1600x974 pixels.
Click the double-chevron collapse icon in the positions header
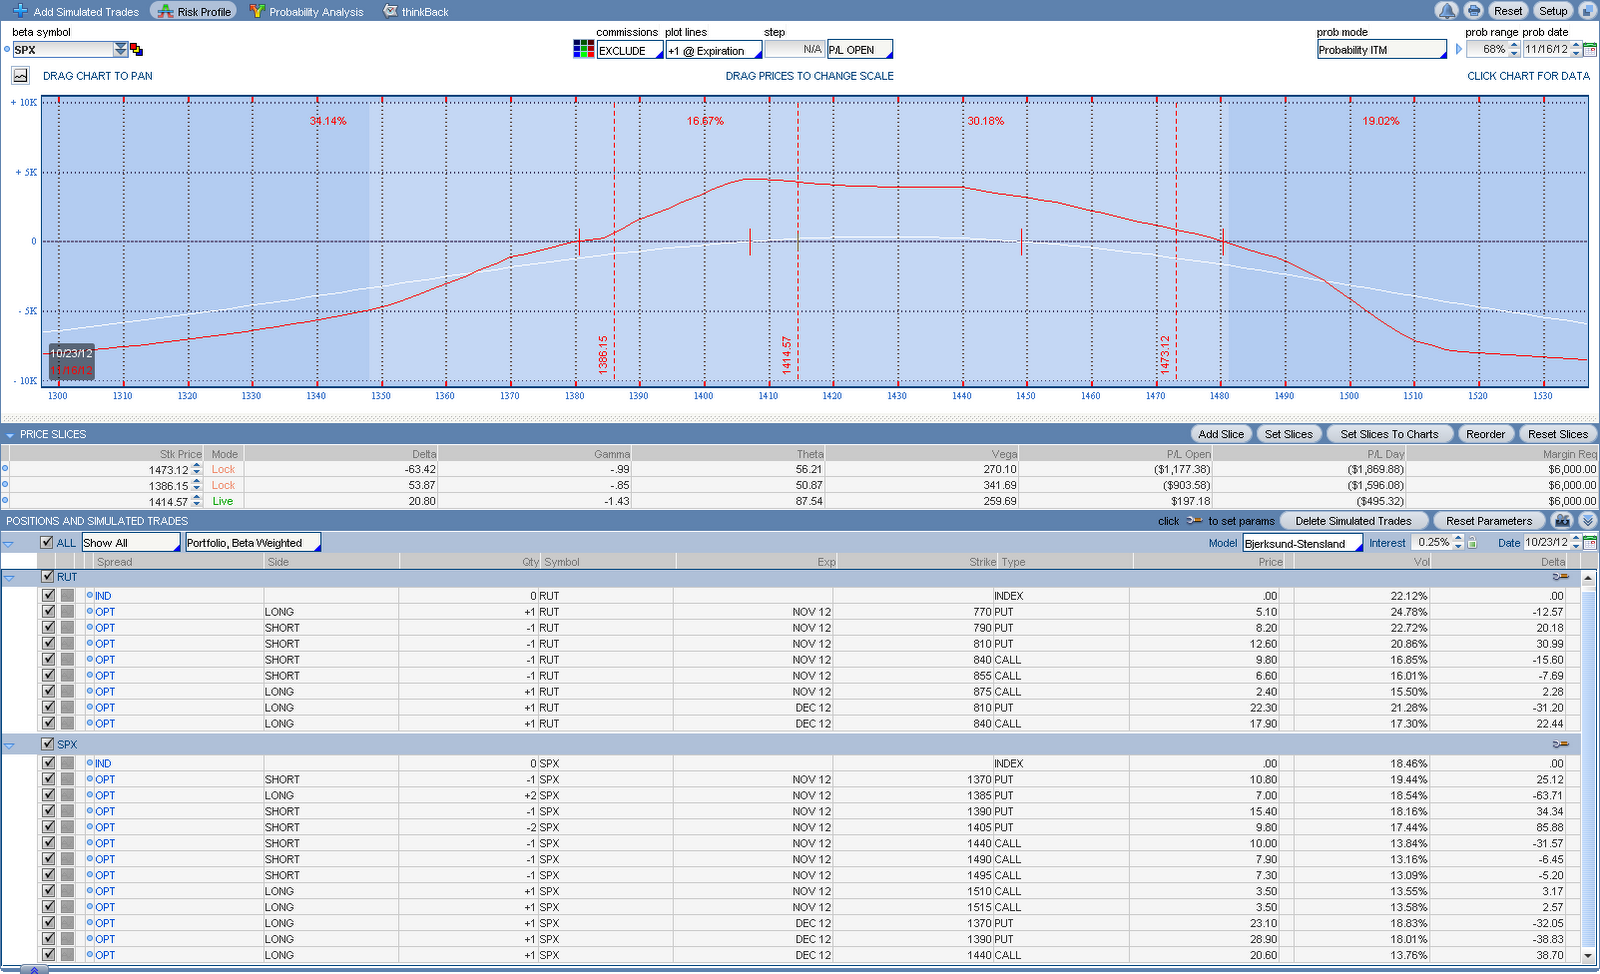1587,521
